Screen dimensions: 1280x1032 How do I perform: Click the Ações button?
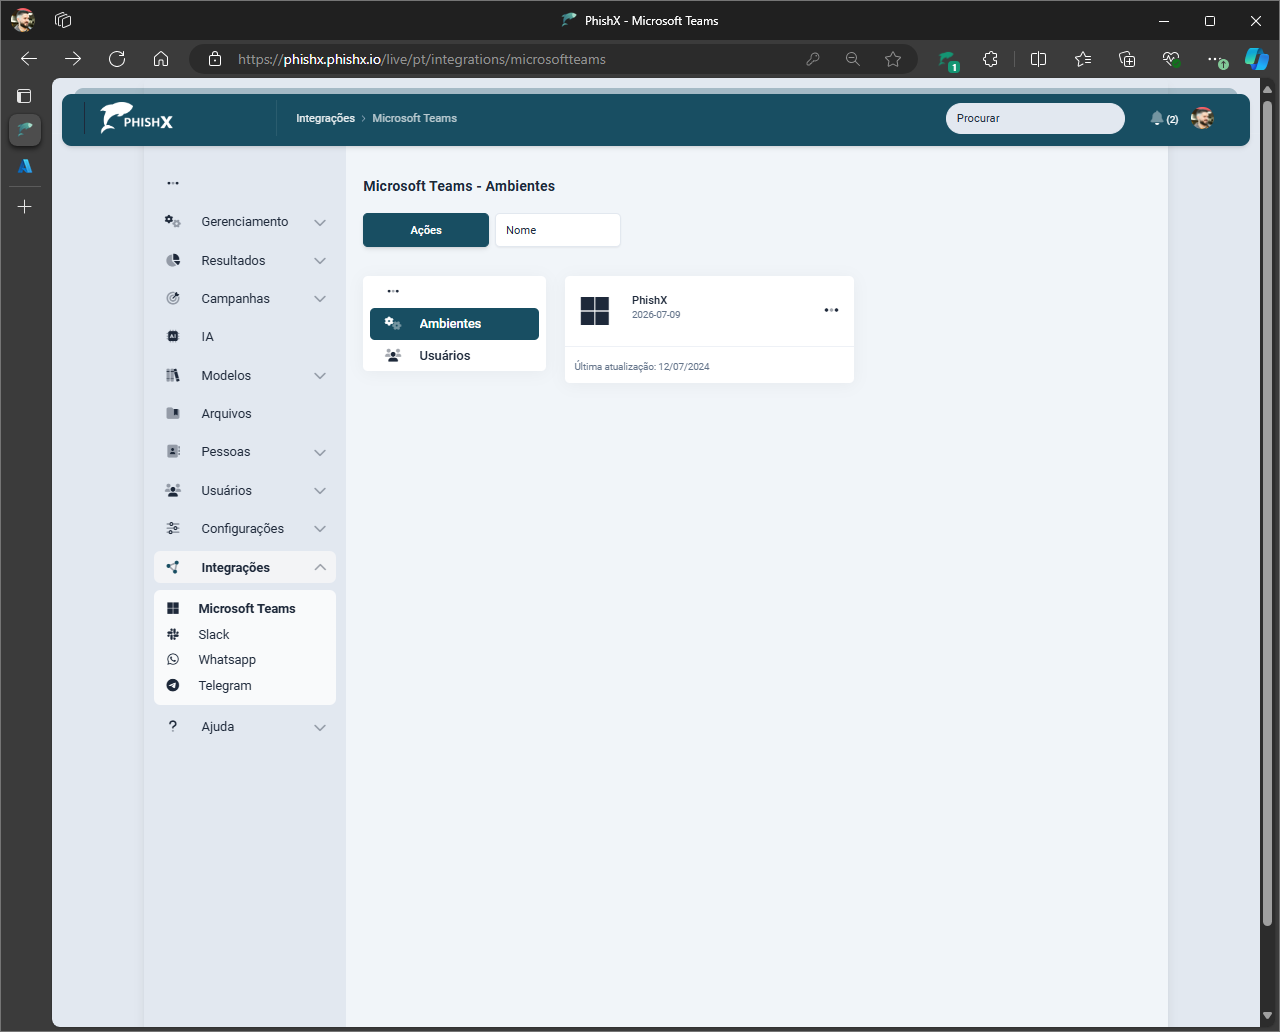(x=426, y=230)
